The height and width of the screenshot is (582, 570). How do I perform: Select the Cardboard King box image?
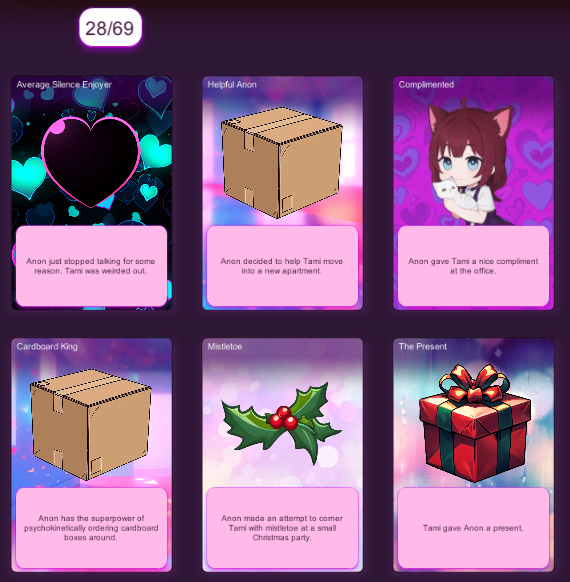[x=91, y=425]
